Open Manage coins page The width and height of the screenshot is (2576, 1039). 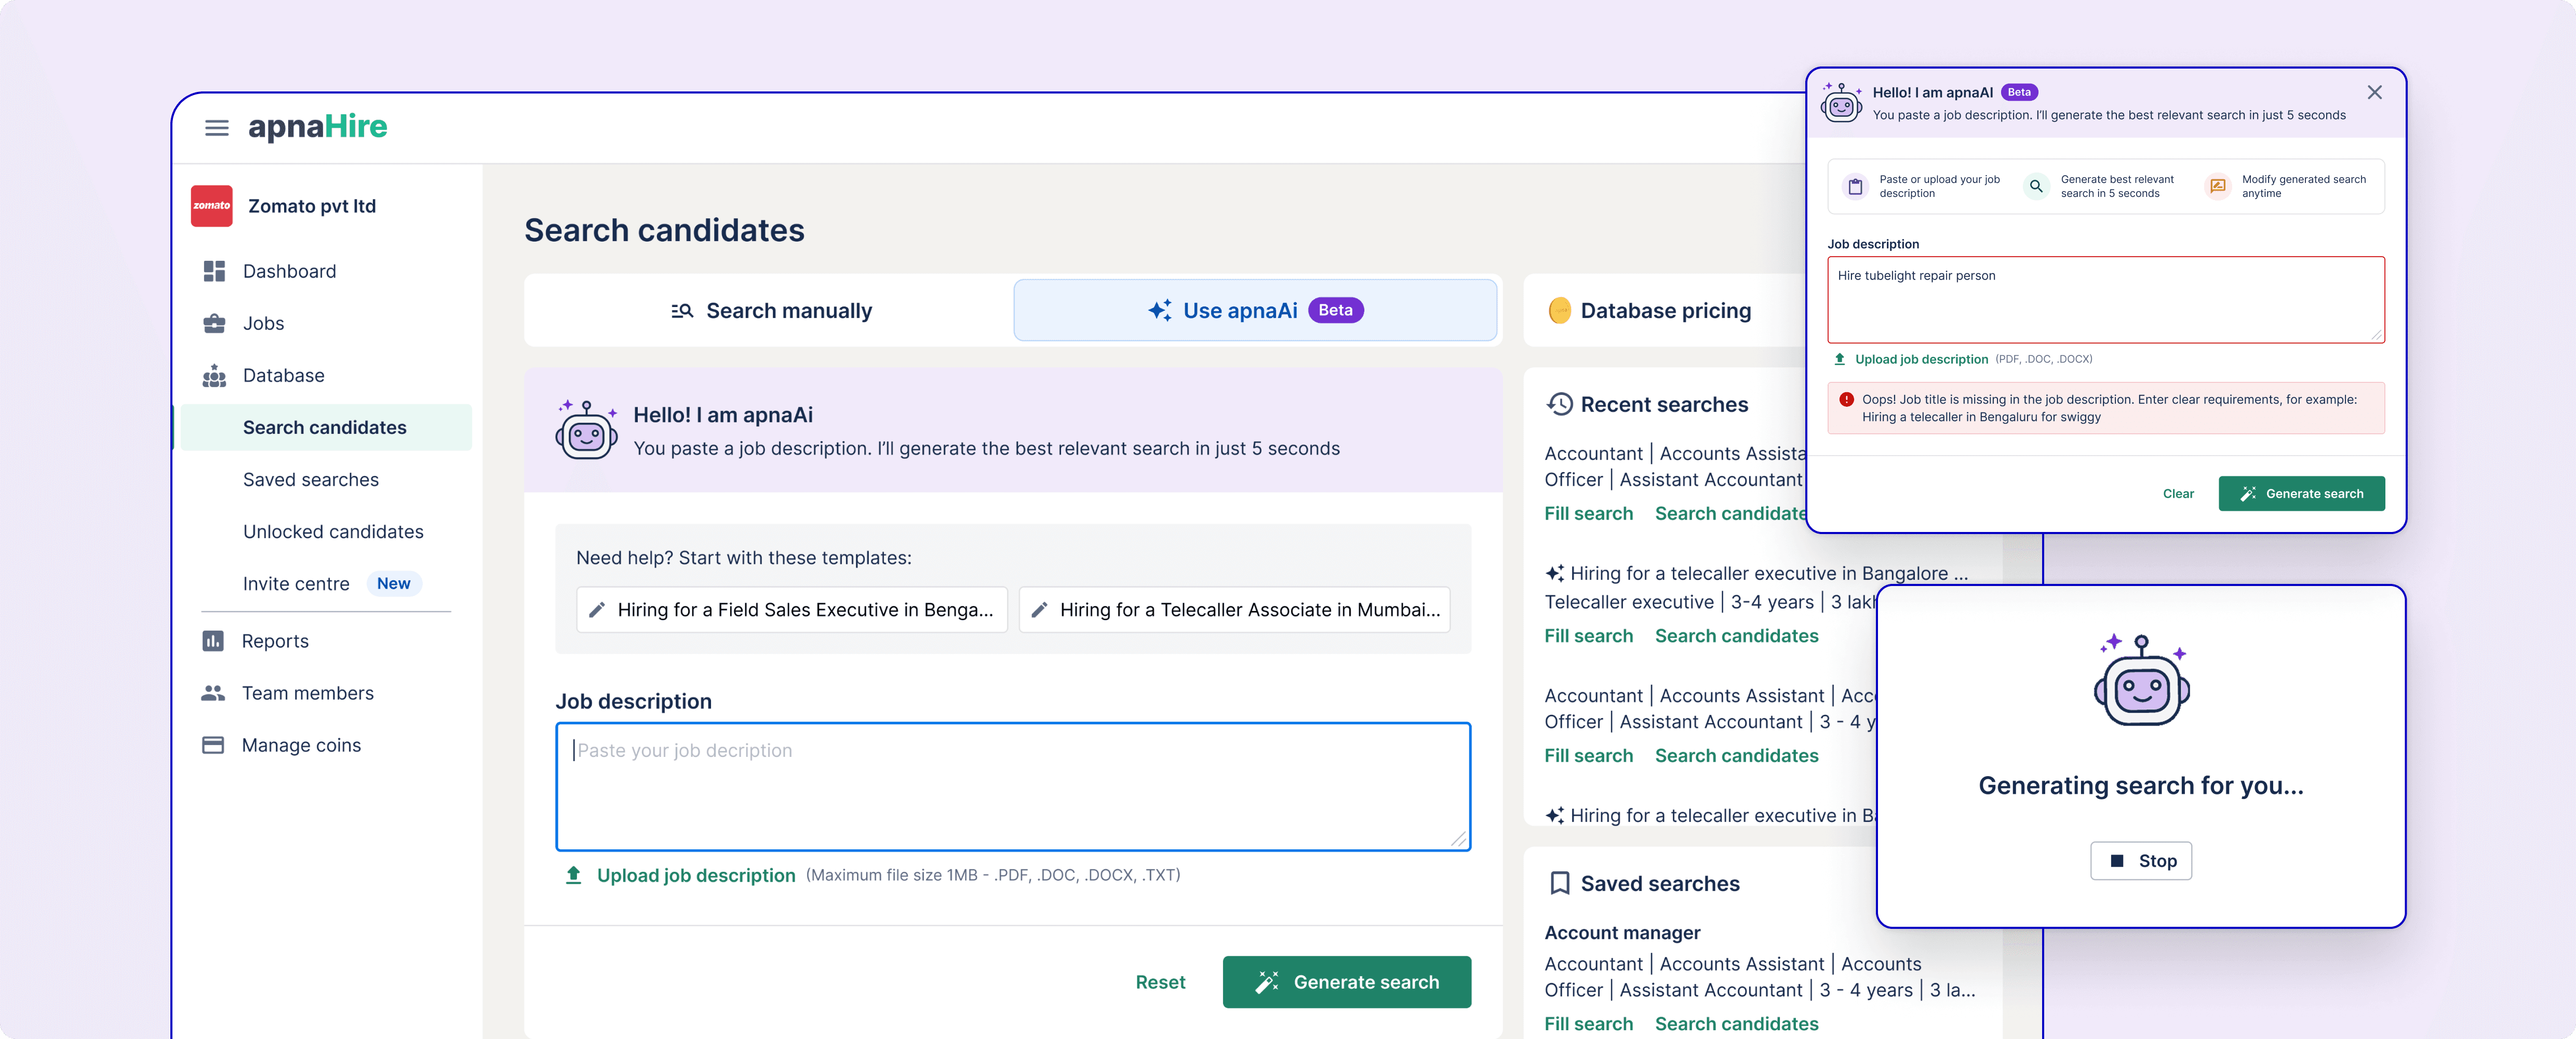click(300, 745)
